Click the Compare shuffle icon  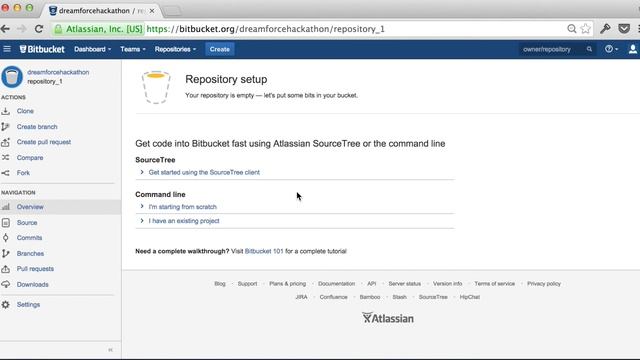6,158
